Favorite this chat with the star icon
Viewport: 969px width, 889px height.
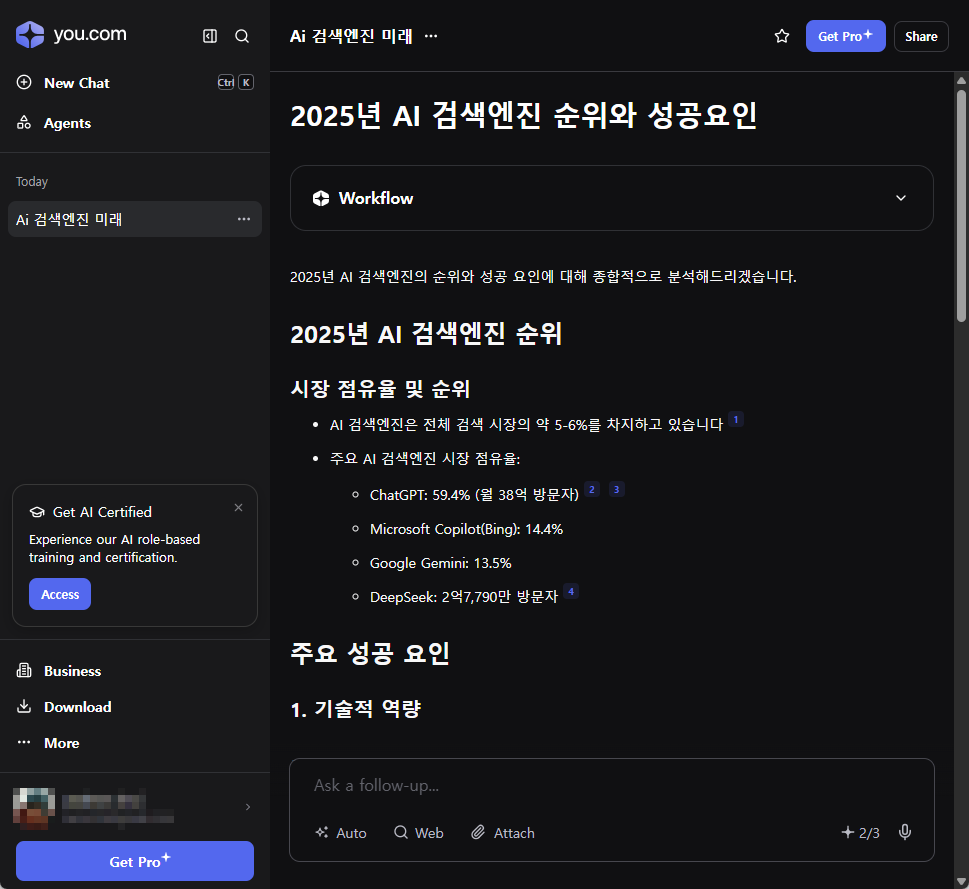(782, 36)
